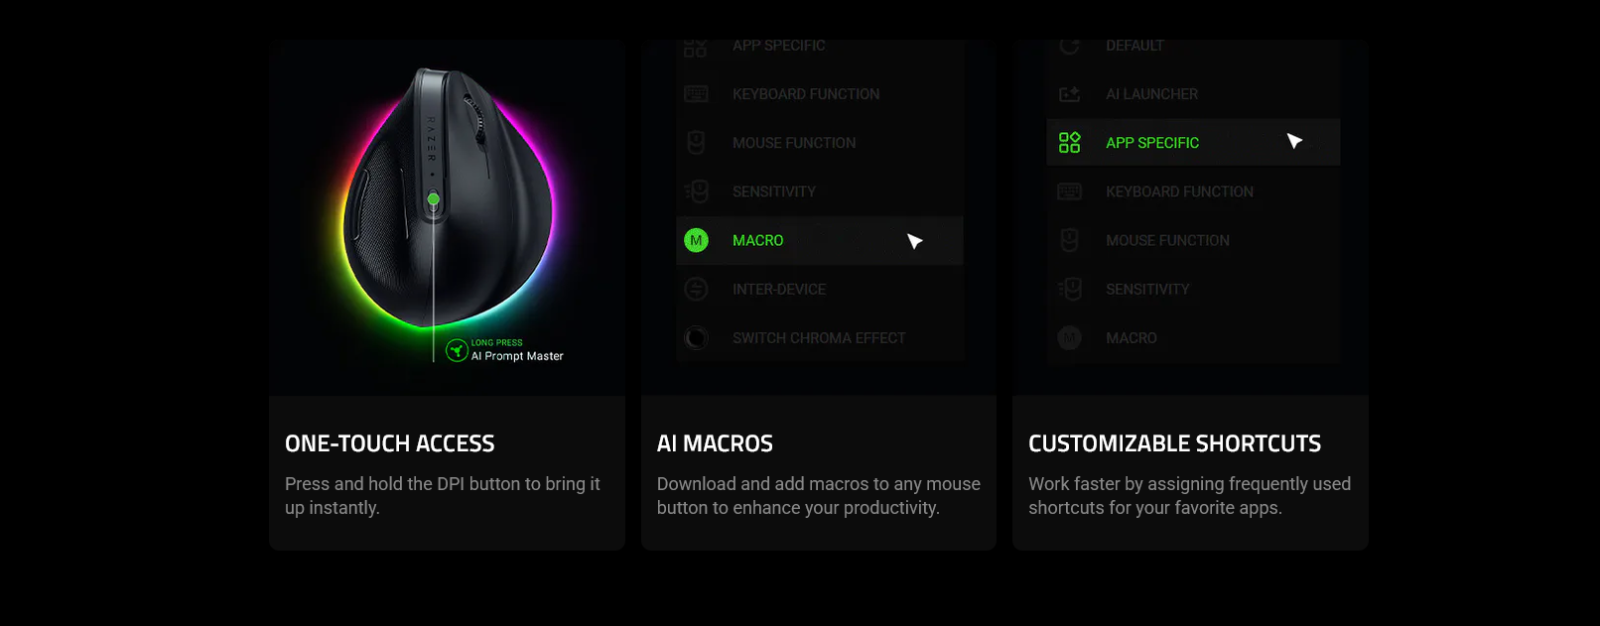
Task: Click the AI Launcher icon
Action: [x=1069, y=94]
